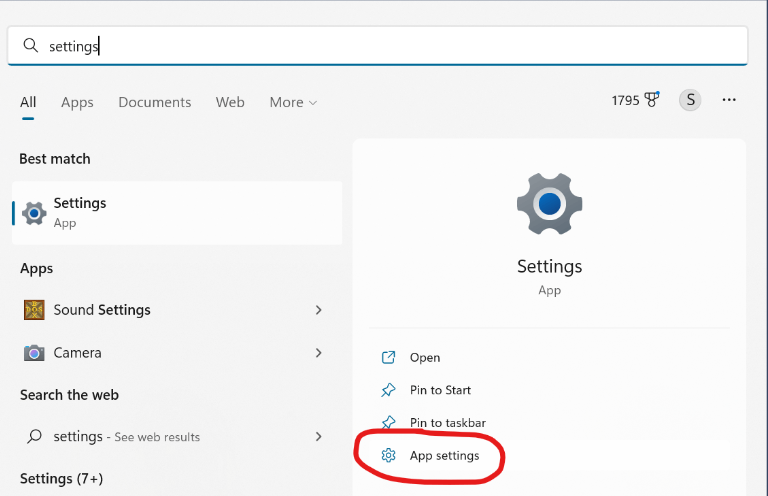Click the Pin to Start pin icon
This screenshot has height=496, width=768.
(x=388, y=390)
